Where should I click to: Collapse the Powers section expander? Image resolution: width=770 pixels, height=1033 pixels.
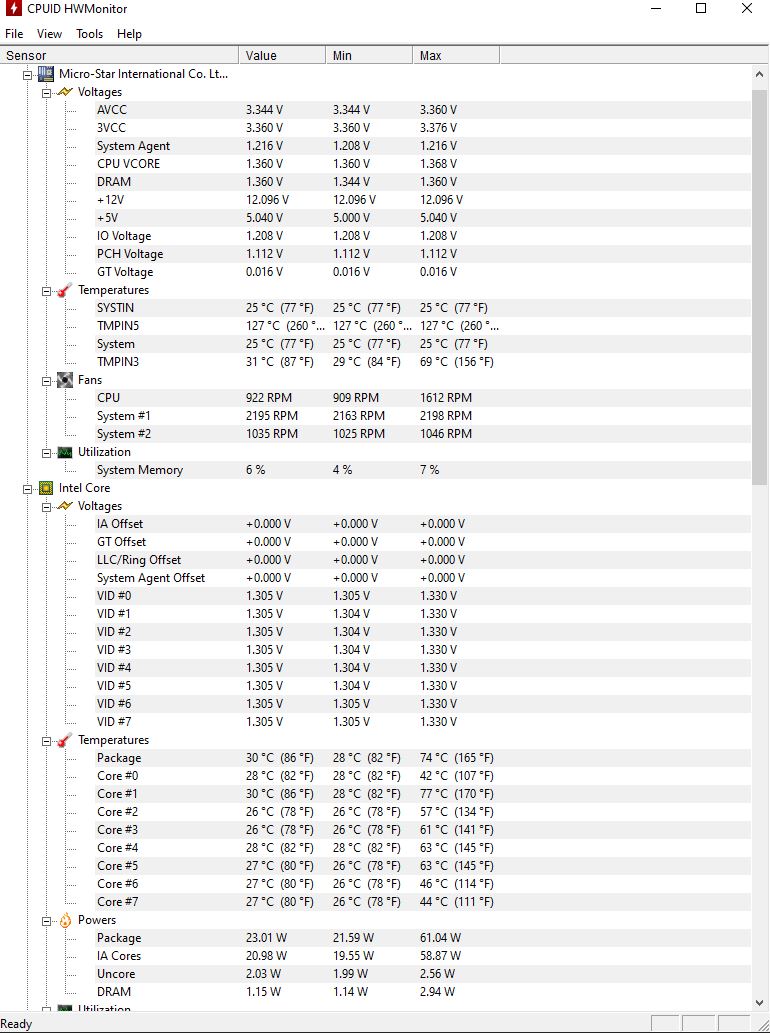tap(46, 920)
